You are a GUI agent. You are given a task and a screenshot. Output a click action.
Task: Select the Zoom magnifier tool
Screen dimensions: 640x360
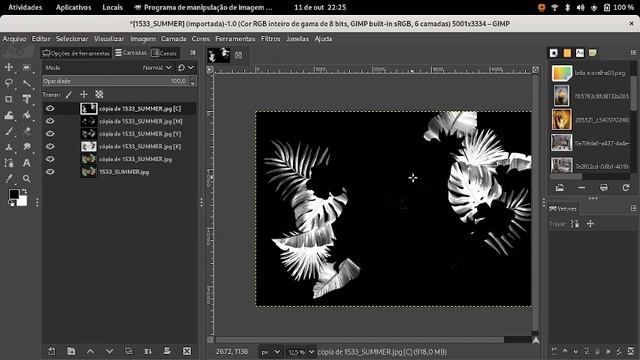pyautogui.click(x=27, y=179)
